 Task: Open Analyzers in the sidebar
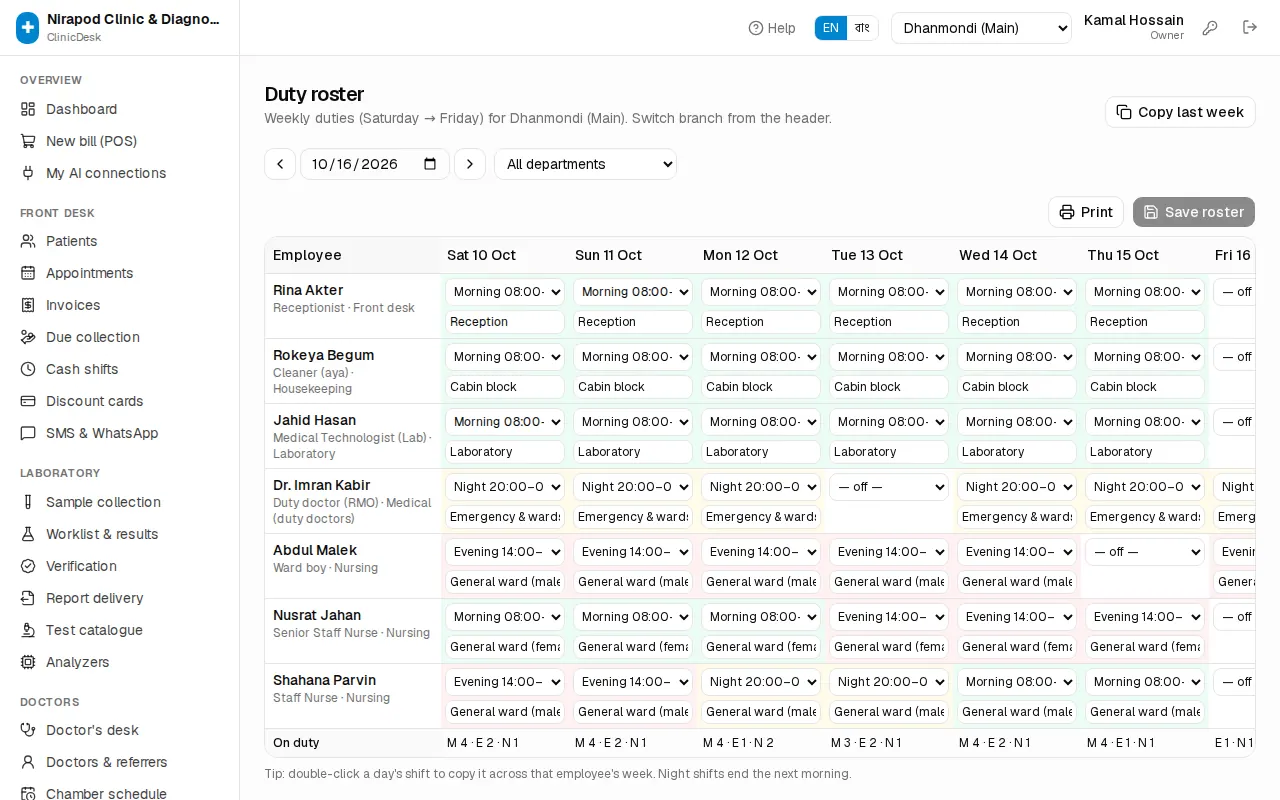pos(120,662)
